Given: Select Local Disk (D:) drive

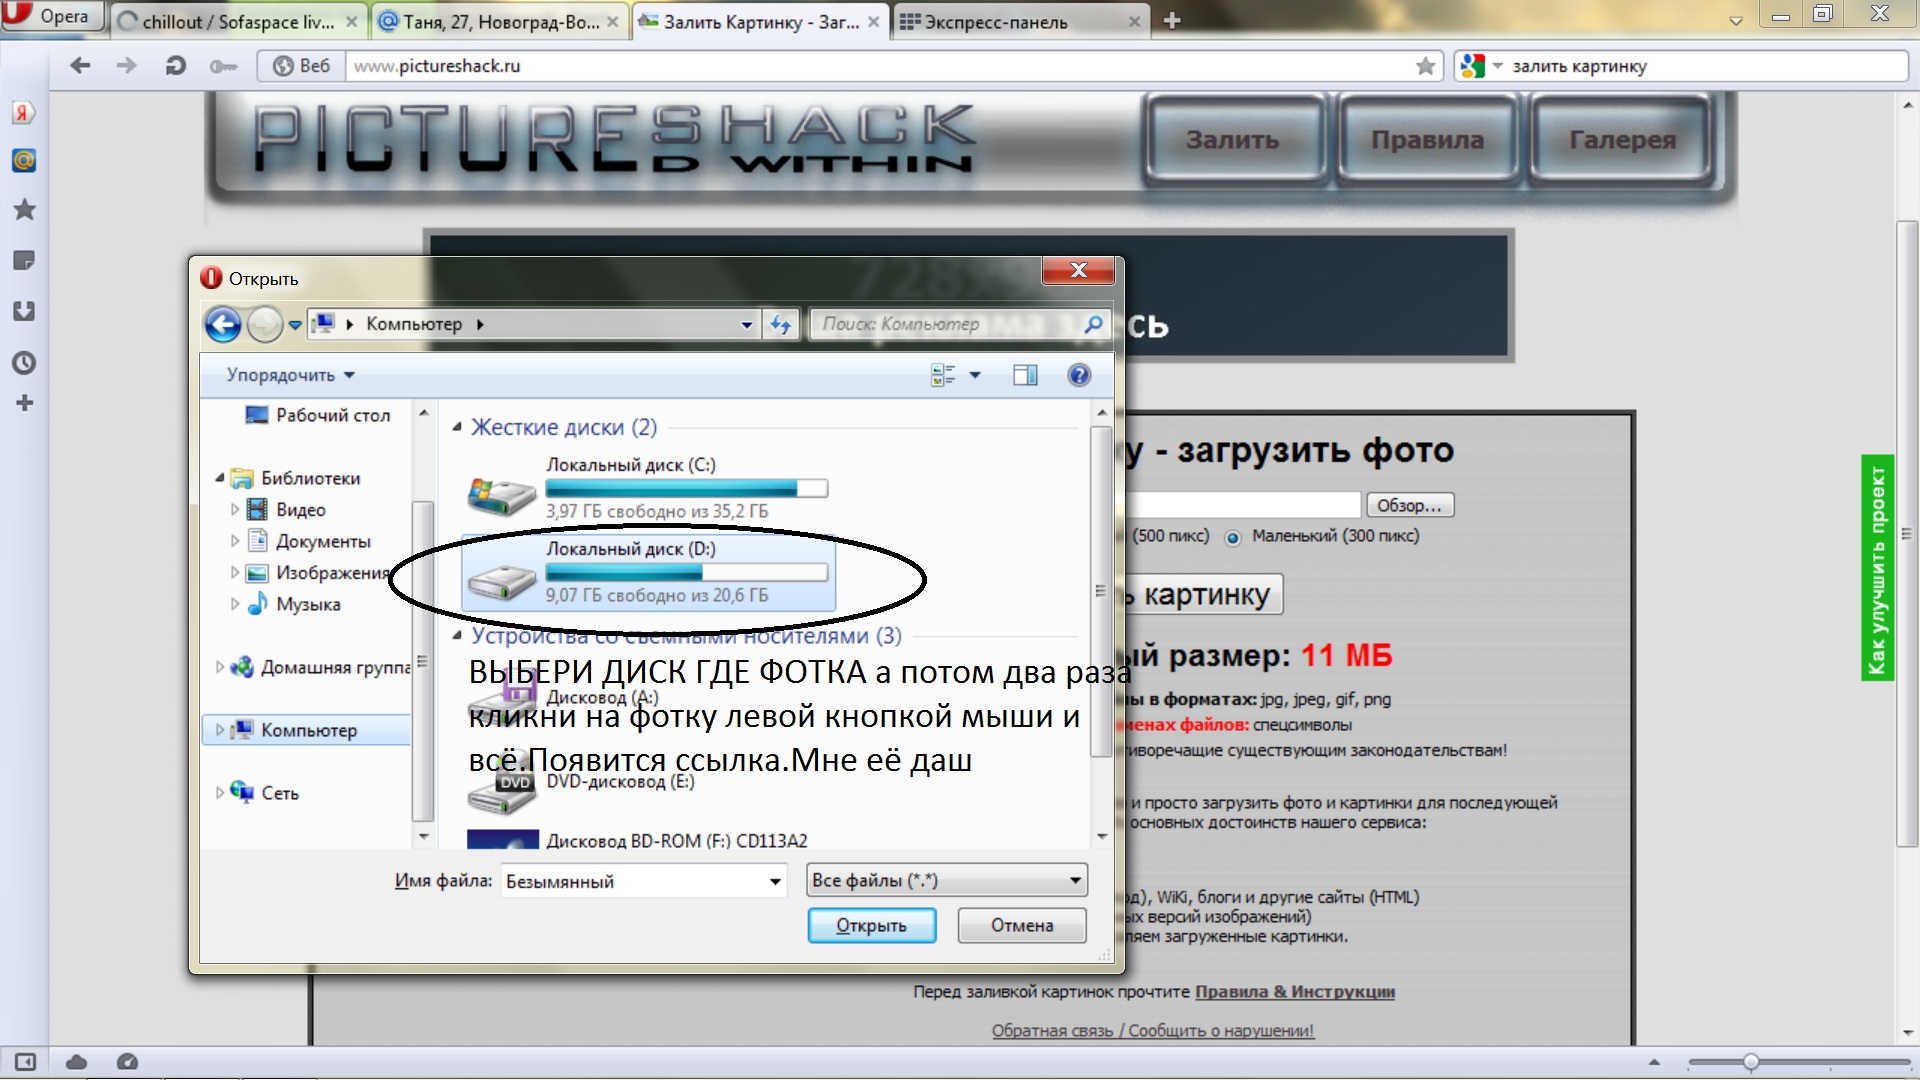Looking at the screenshot, I should [648, 572].
